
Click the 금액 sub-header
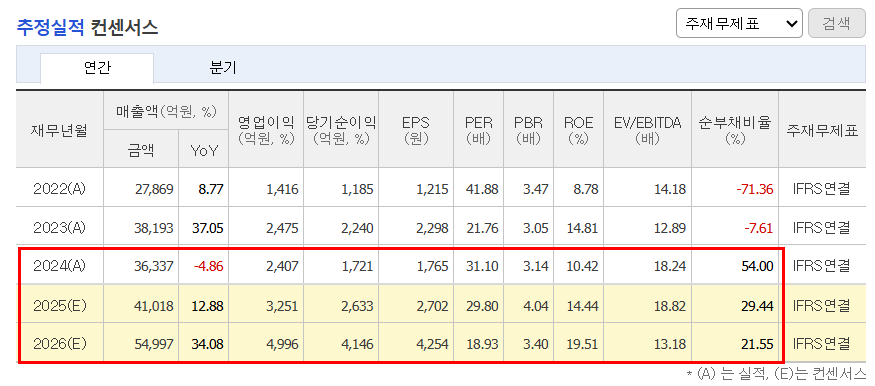tap(141, 149)
